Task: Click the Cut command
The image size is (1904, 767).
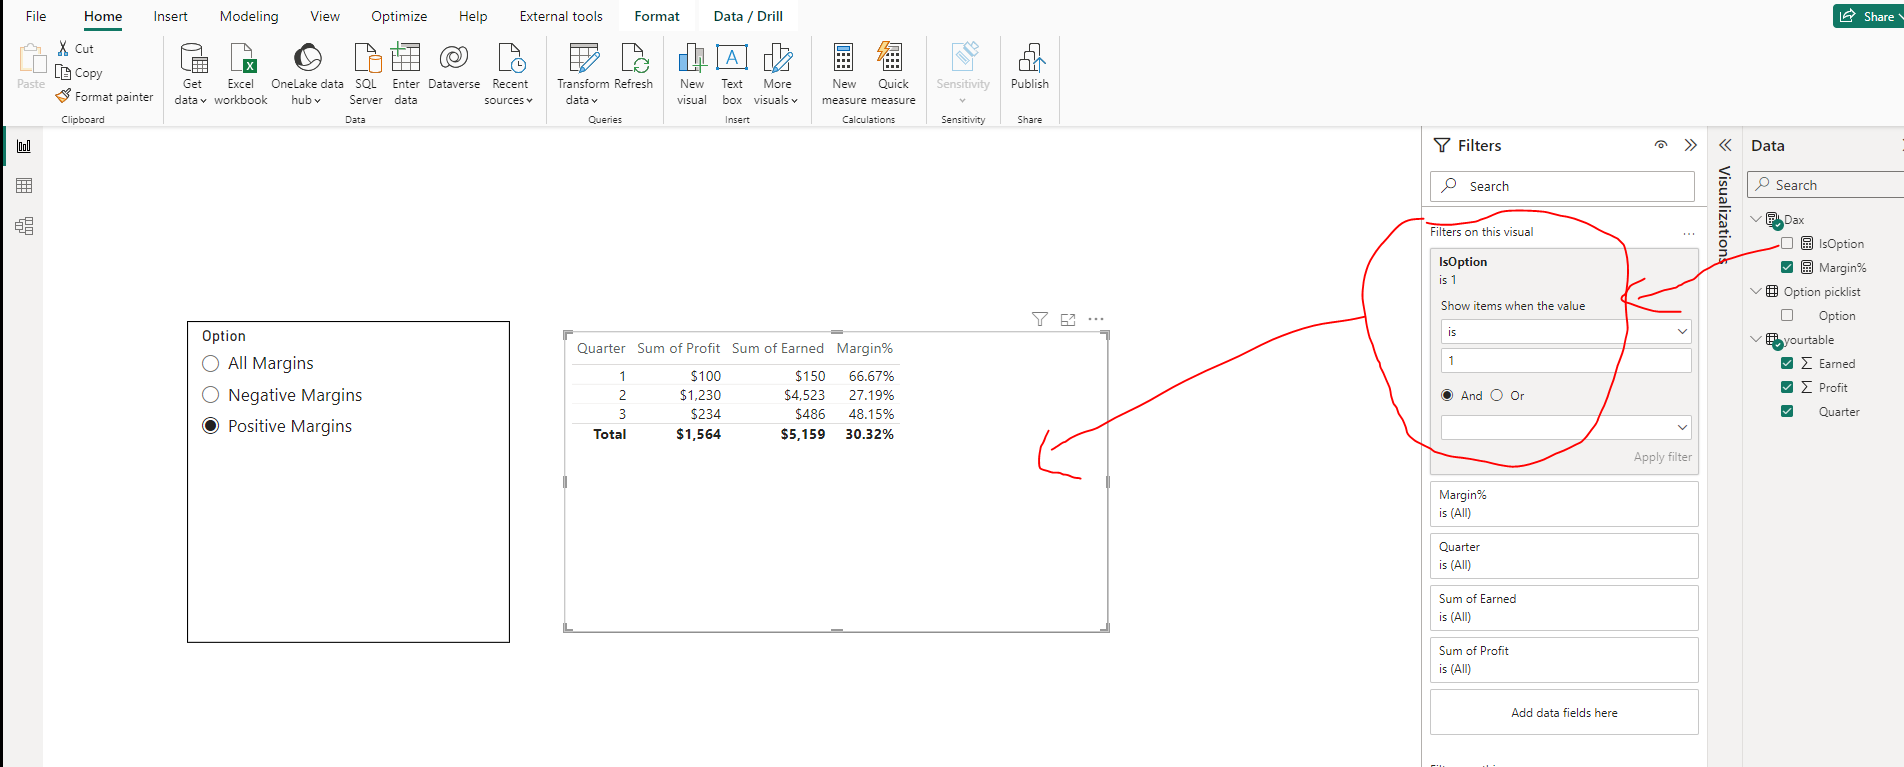Action: 75,48
